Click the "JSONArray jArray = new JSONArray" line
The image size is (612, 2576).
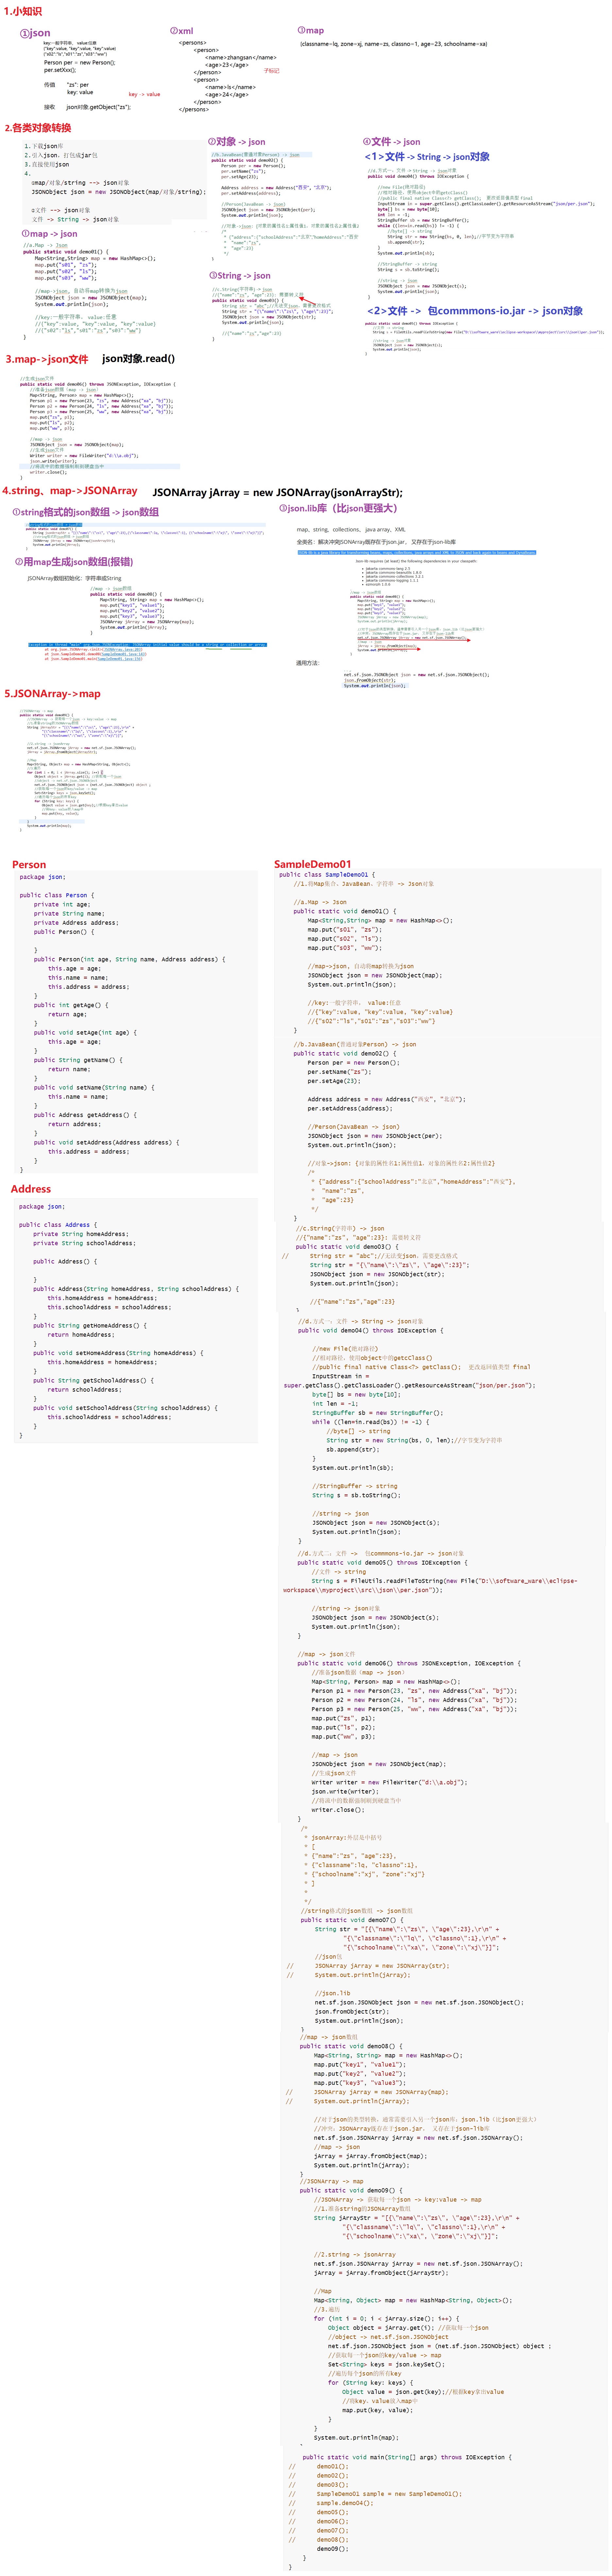pyautogui.click(x=277, y=492)
